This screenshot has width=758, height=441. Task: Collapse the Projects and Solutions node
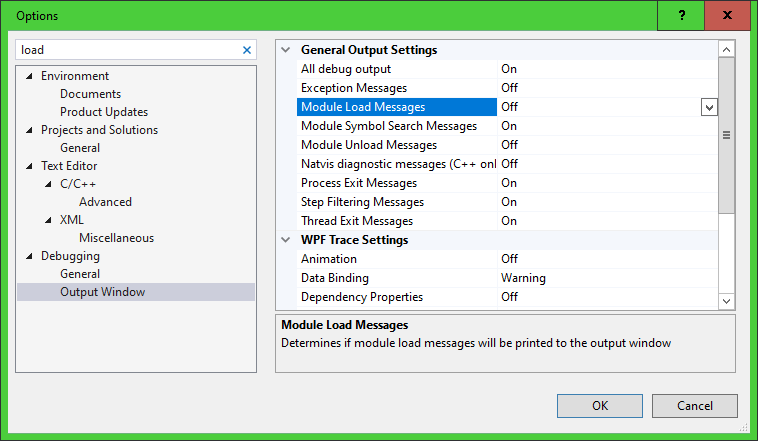pyautogui.click(x=29, y=130)
